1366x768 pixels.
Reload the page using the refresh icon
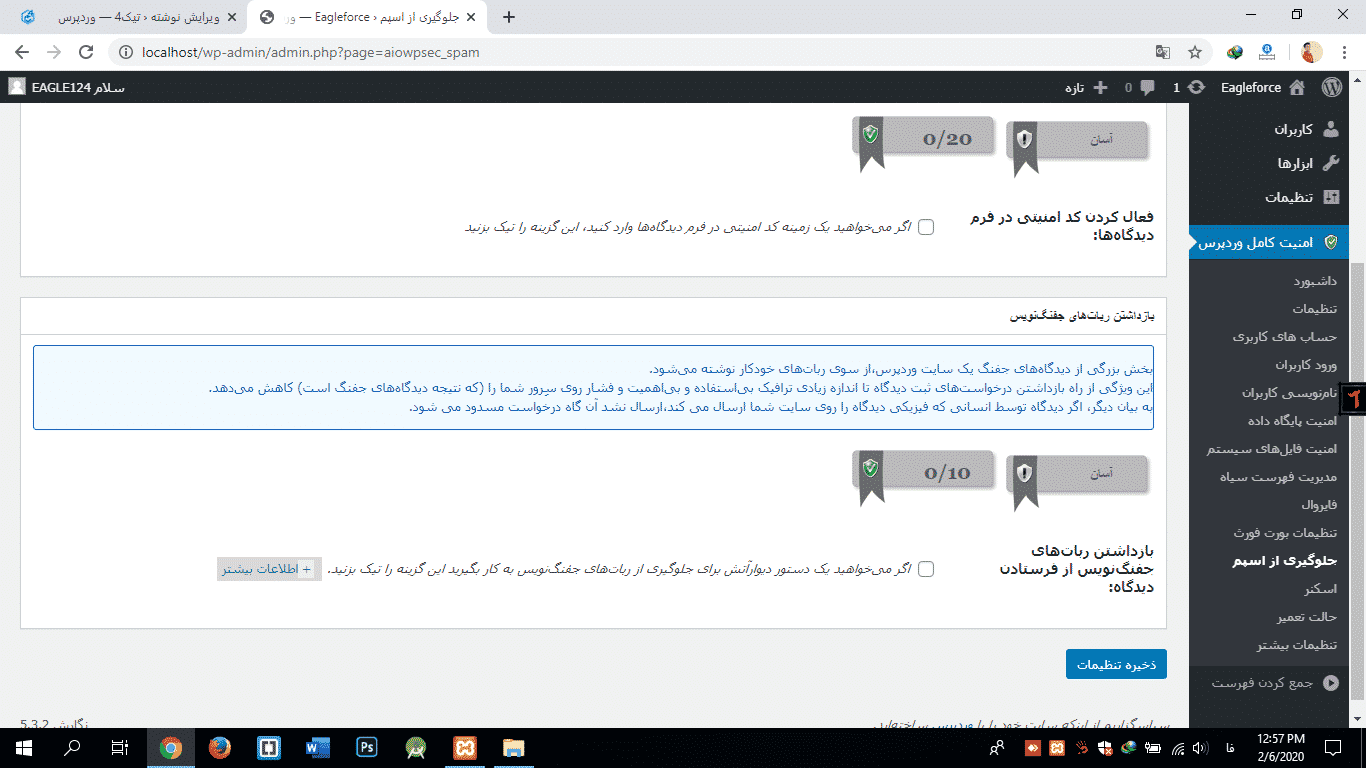point(86,52)
